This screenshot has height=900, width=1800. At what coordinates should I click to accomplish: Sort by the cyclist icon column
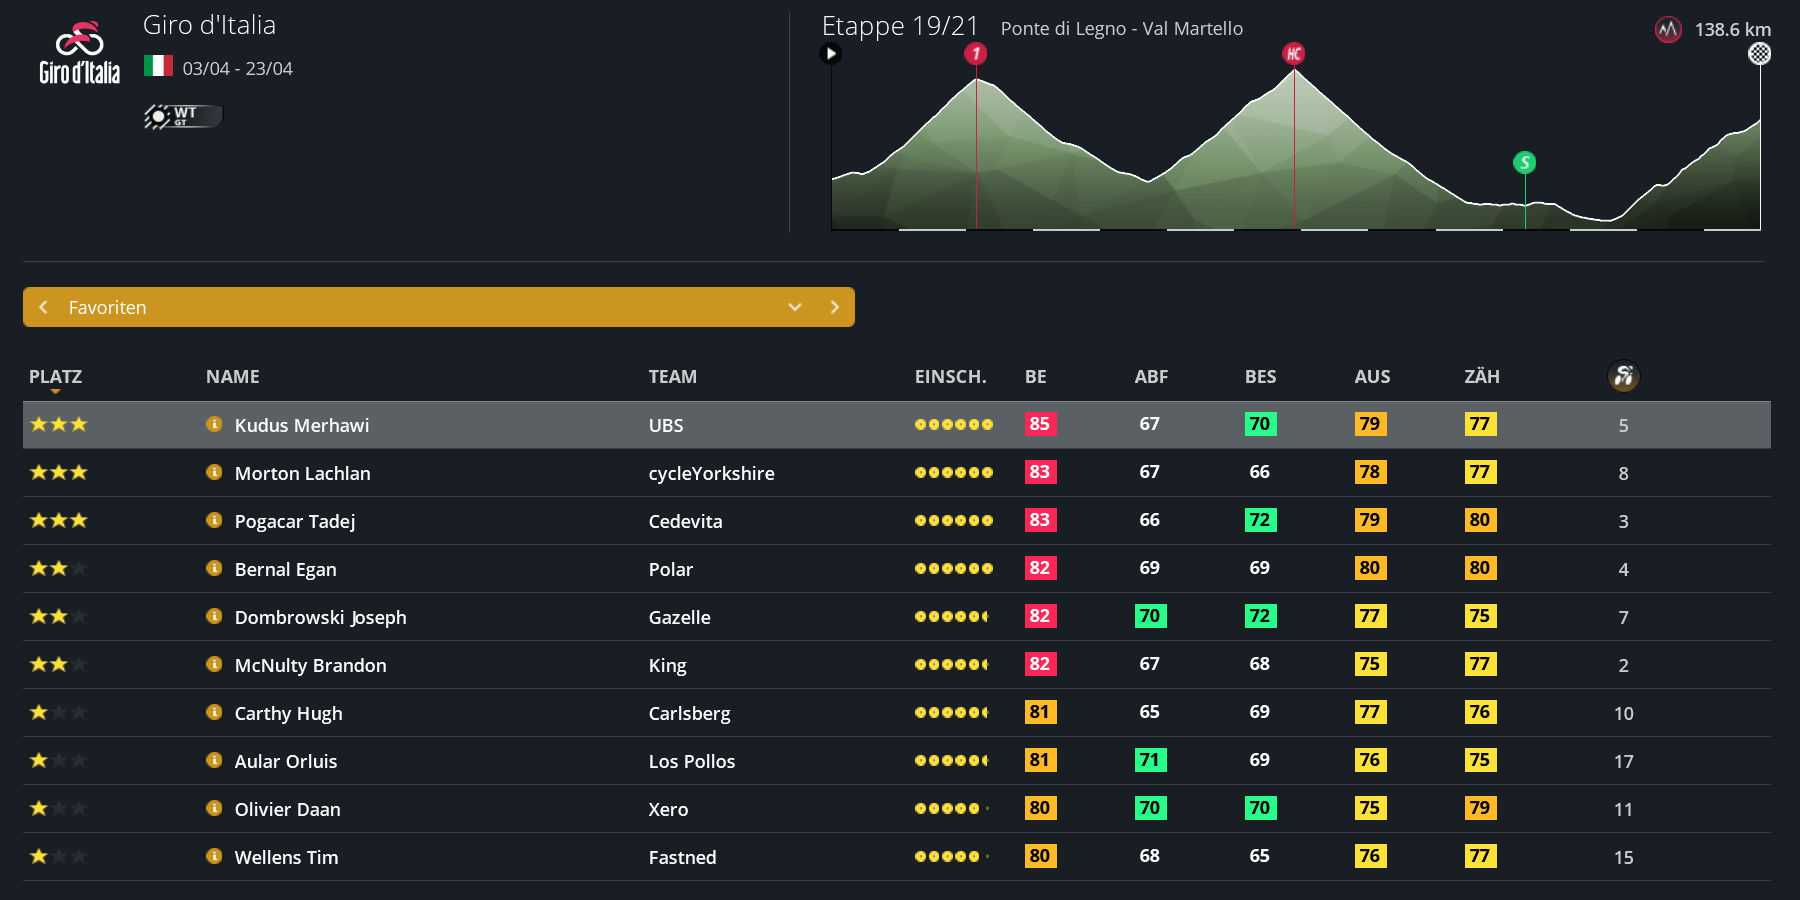pyautogui.click(x=1623, y=376)
